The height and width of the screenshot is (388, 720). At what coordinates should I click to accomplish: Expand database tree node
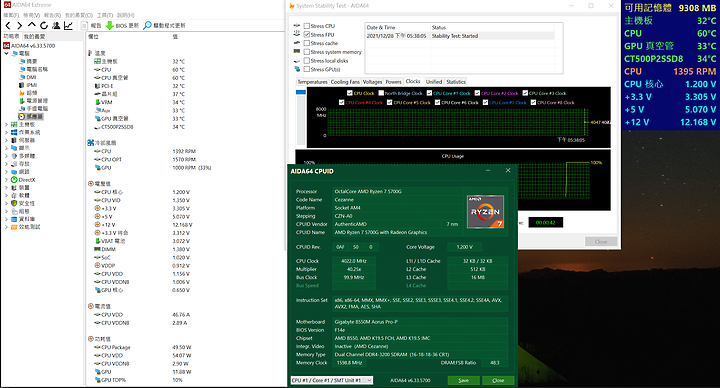pyautogui.click(x=6, y=219)
